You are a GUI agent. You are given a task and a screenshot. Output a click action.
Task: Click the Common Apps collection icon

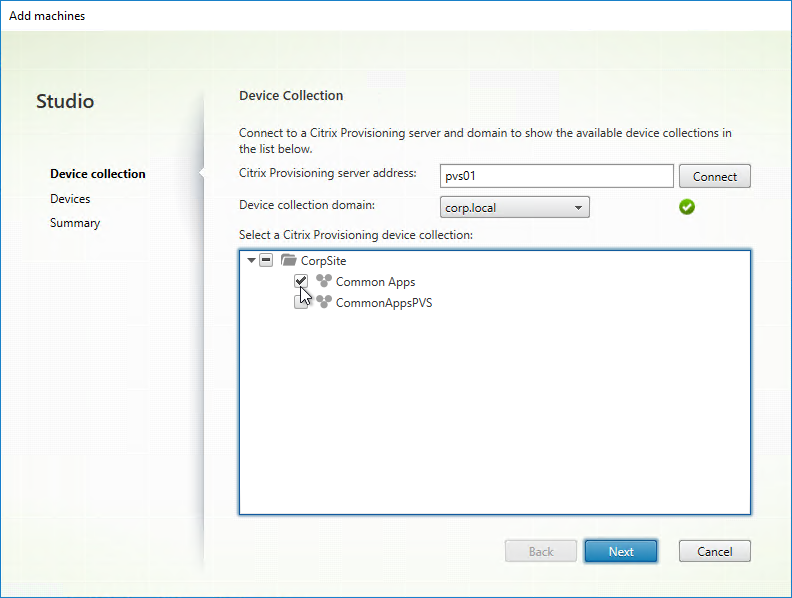click(x=324, y=281)
